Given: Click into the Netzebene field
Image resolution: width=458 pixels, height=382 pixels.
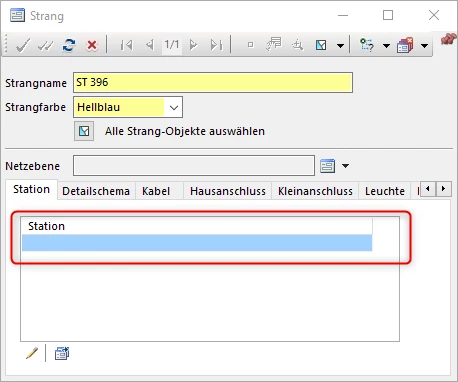Looking at the screenshot, I should point(194,165).
